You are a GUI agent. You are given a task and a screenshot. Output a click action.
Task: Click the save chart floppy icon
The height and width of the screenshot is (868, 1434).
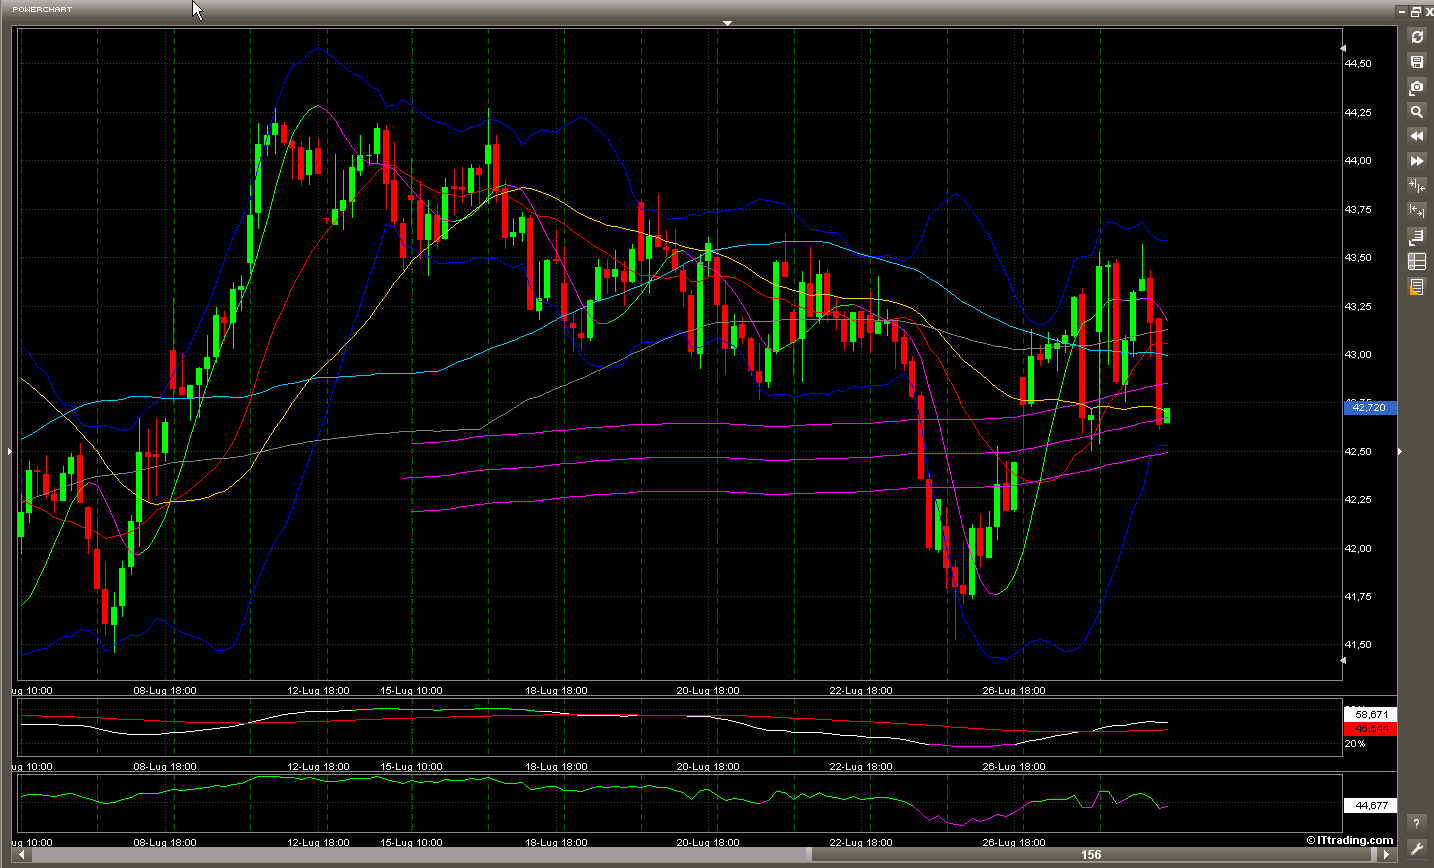click(x=1416, y=62)
